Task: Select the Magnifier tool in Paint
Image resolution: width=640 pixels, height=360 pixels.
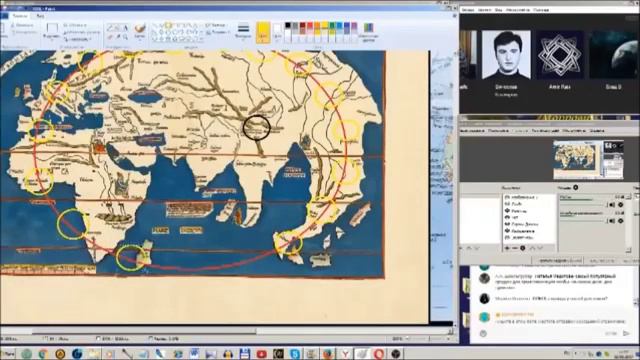Action: [x=125, y=37]
